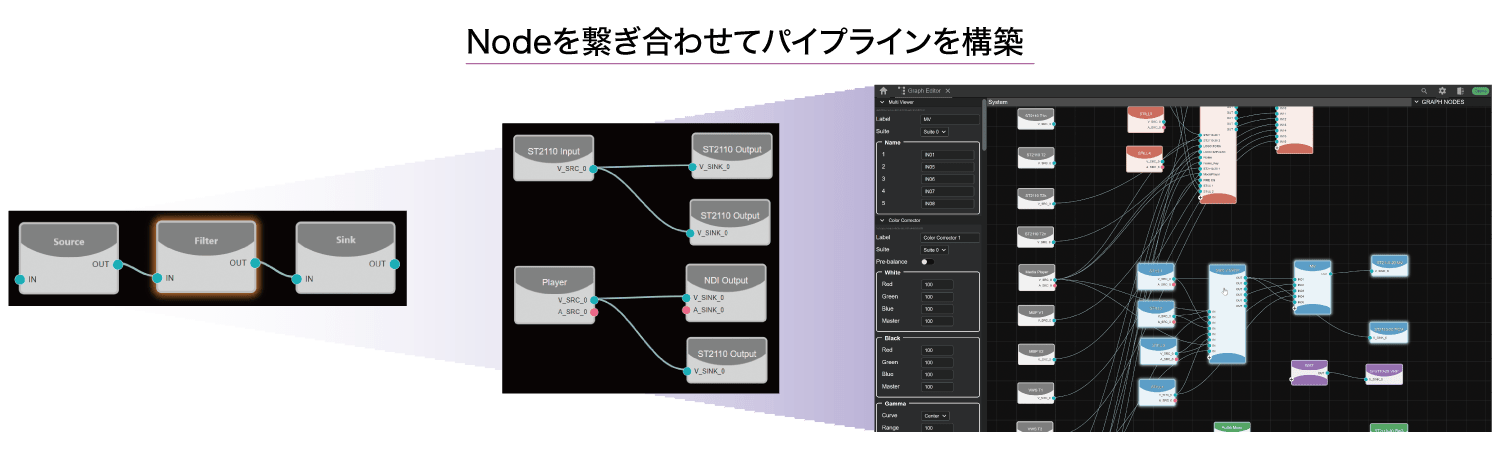Click the OUT port of the Filter node
1500x457 pixels.
click(x=257, y=264)
